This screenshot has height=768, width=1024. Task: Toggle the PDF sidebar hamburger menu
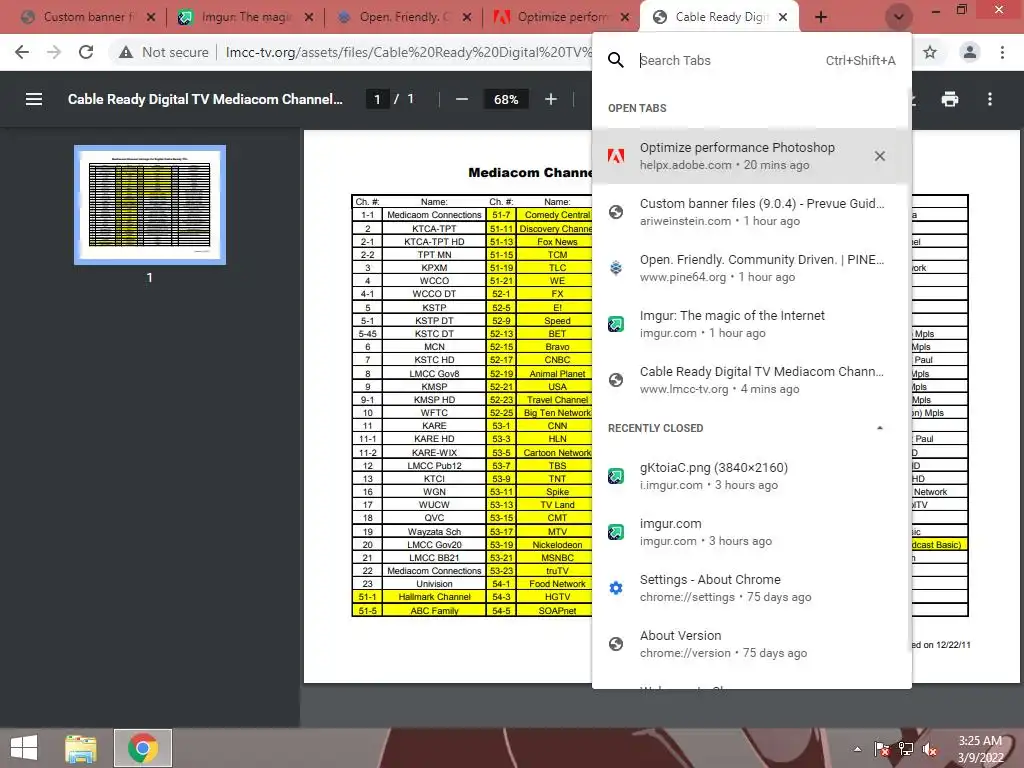coord(34,99)
